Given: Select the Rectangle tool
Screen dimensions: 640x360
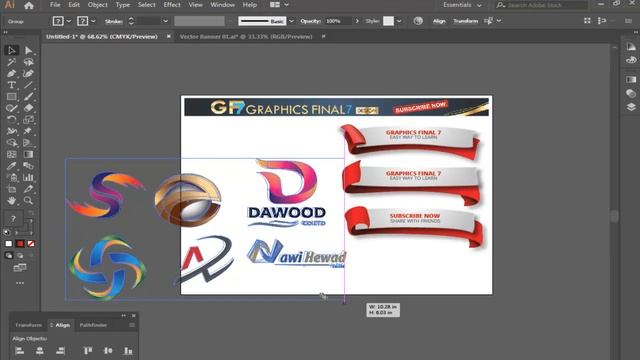Looking at the screenshot, I should pos(11,97).
